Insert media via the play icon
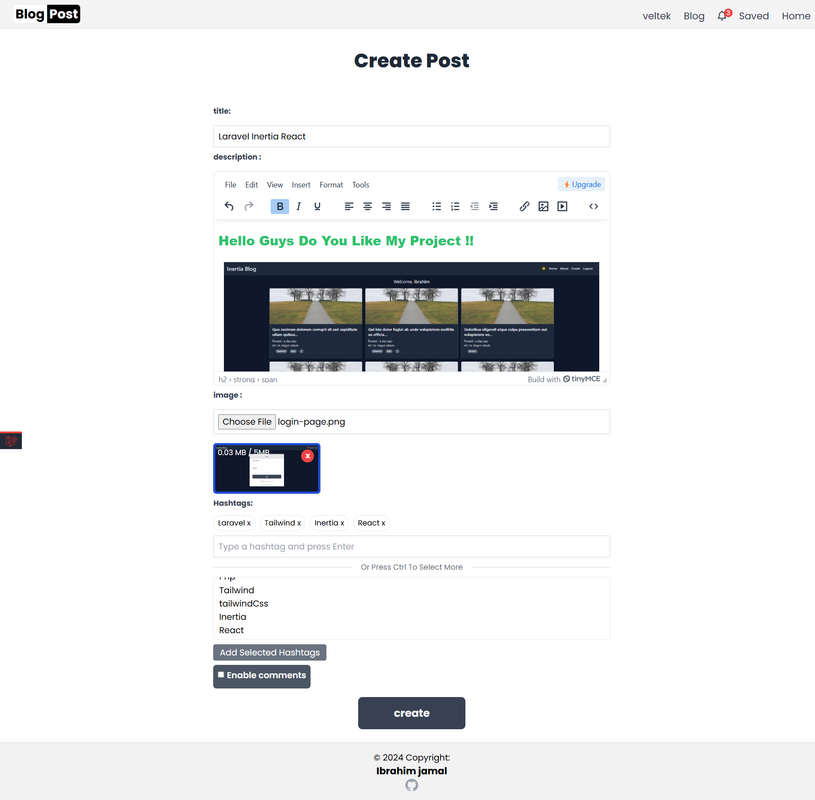The width and height of the screenshot is (815, 800). tap(562, 206)
